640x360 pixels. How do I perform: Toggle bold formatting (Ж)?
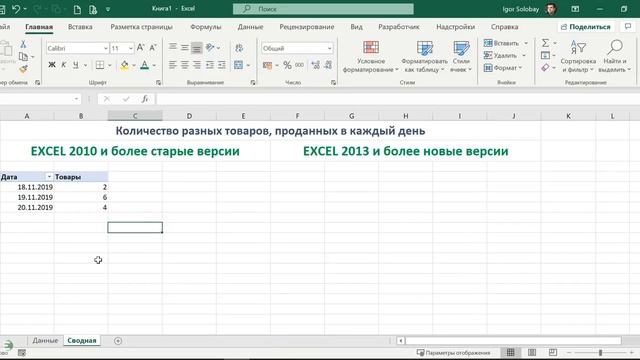(x=52, y=65)
